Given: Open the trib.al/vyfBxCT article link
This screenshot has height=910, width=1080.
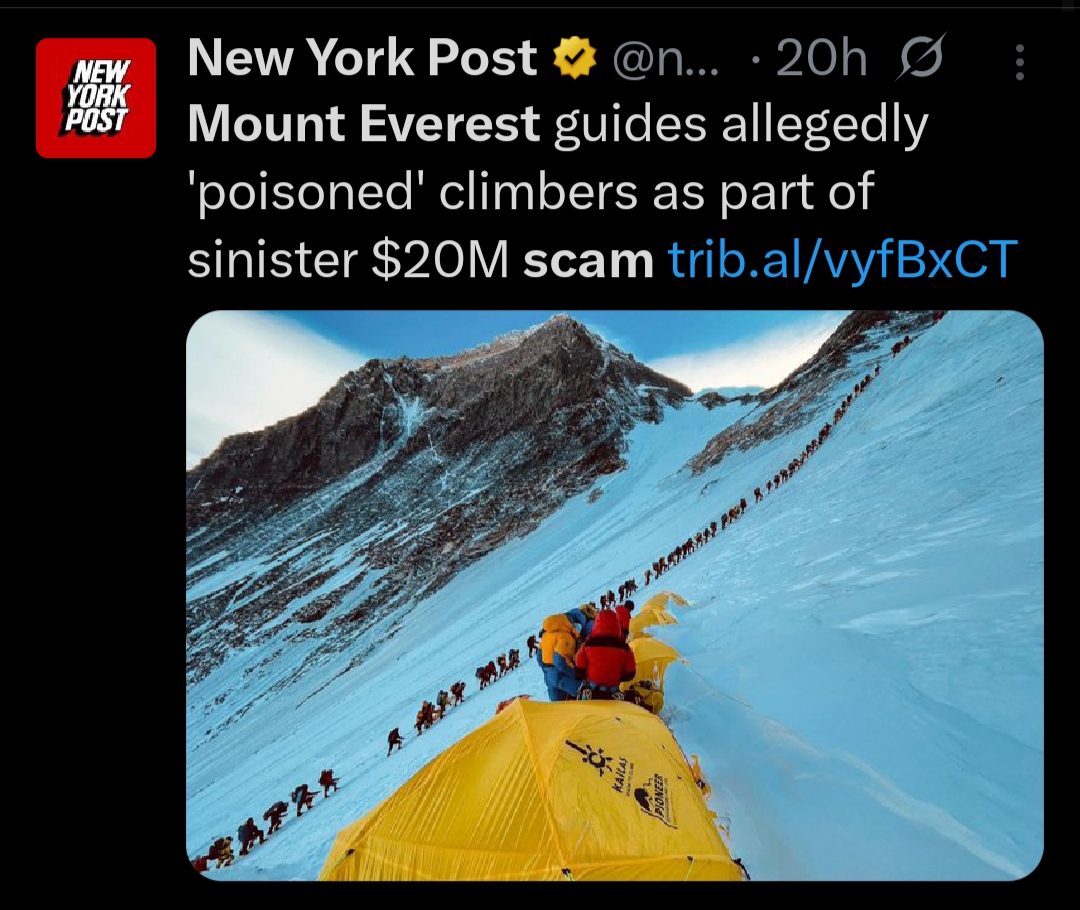Looking at the screenshot, I should point(843,260).
